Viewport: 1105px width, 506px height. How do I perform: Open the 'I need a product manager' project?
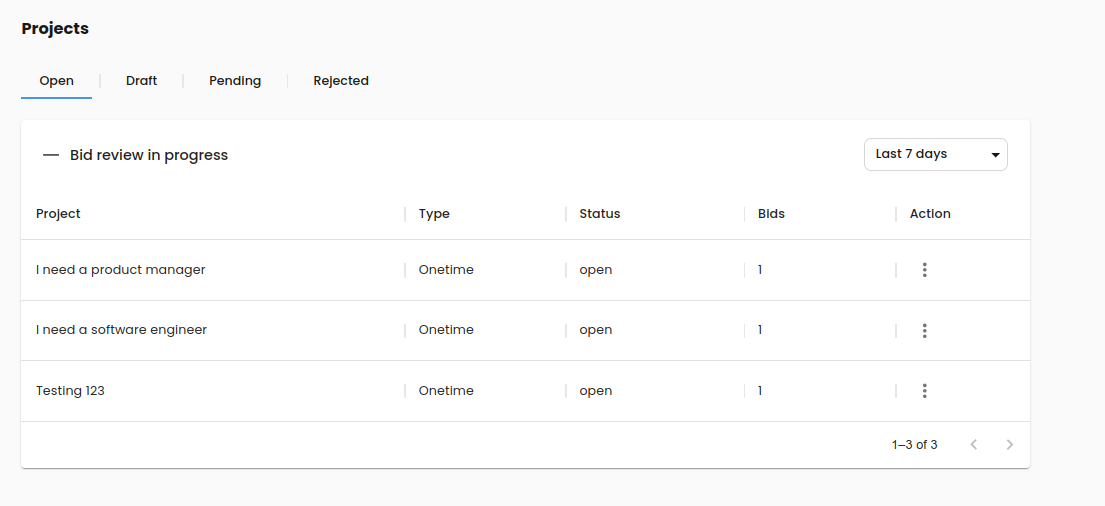(121, 270)
